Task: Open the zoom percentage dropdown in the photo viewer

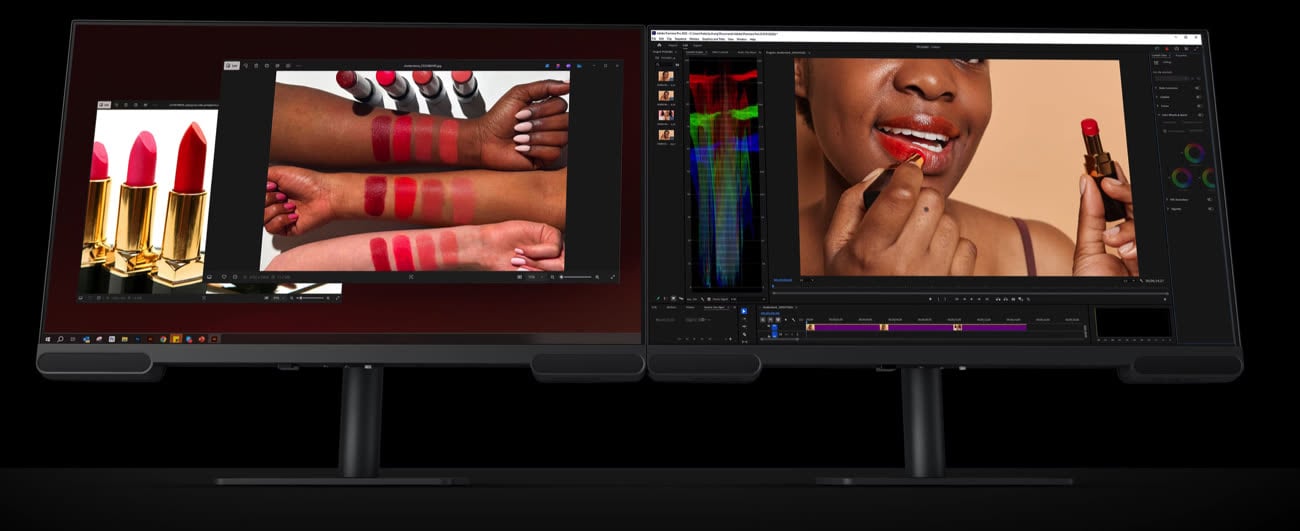Action: point(533,277)
